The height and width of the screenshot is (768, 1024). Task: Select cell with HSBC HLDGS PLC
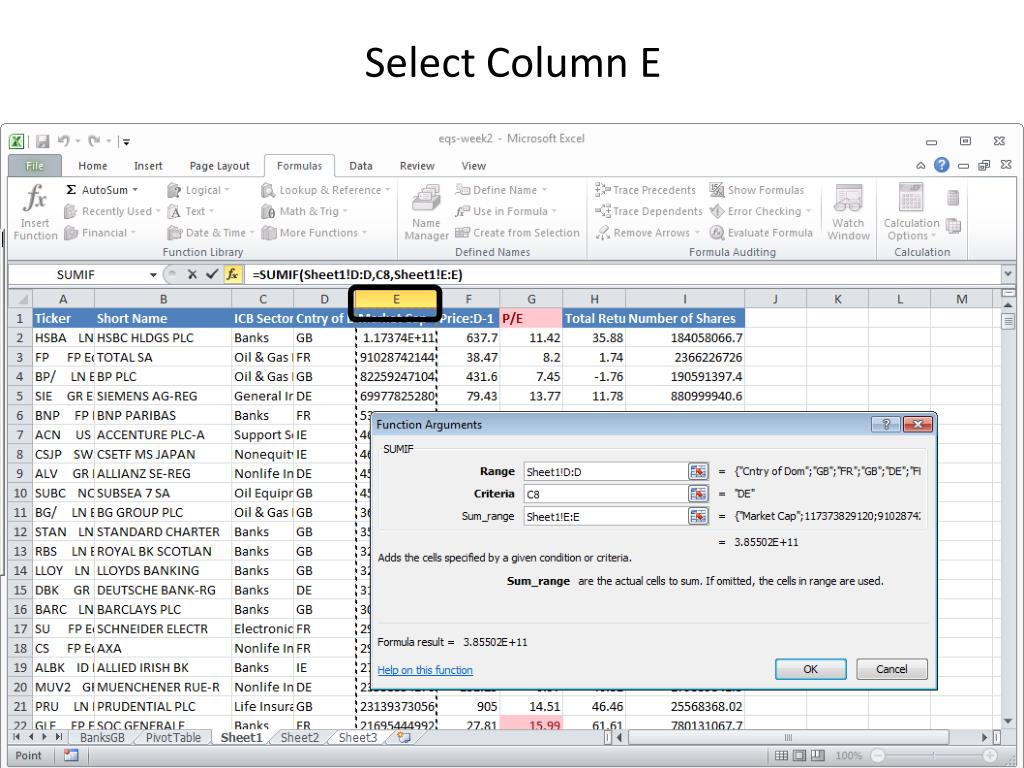click(x=163, y=338)
